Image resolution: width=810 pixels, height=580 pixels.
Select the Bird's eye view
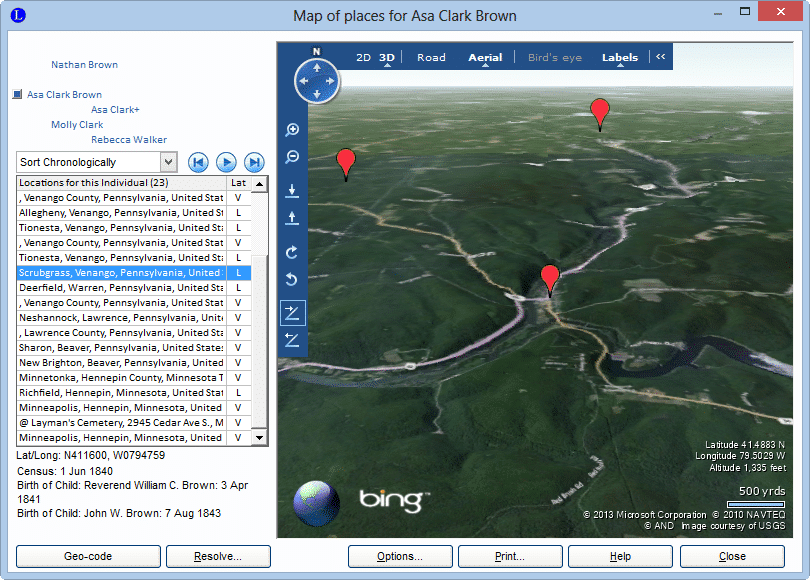[x=555, y=57]
